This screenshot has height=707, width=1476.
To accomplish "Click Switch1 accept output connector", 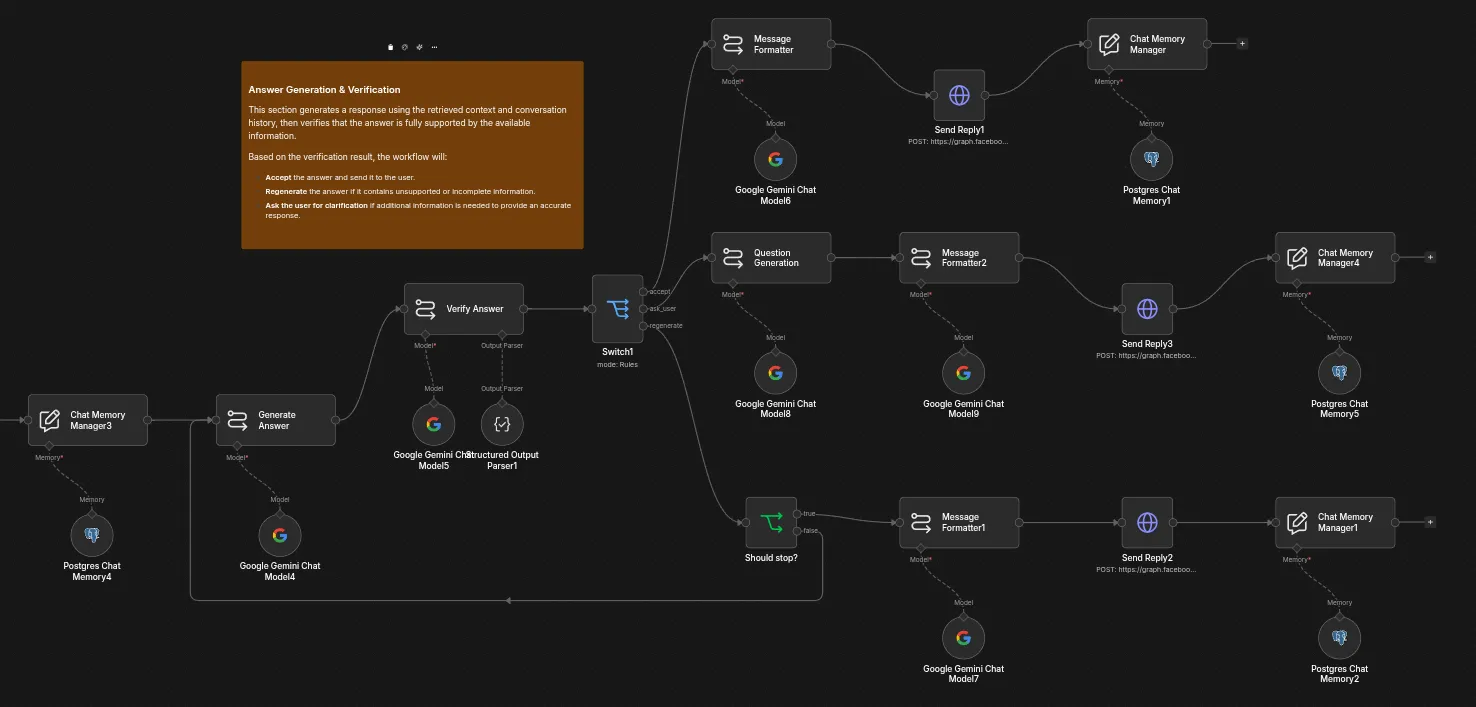I will click(x=643, y=292).
